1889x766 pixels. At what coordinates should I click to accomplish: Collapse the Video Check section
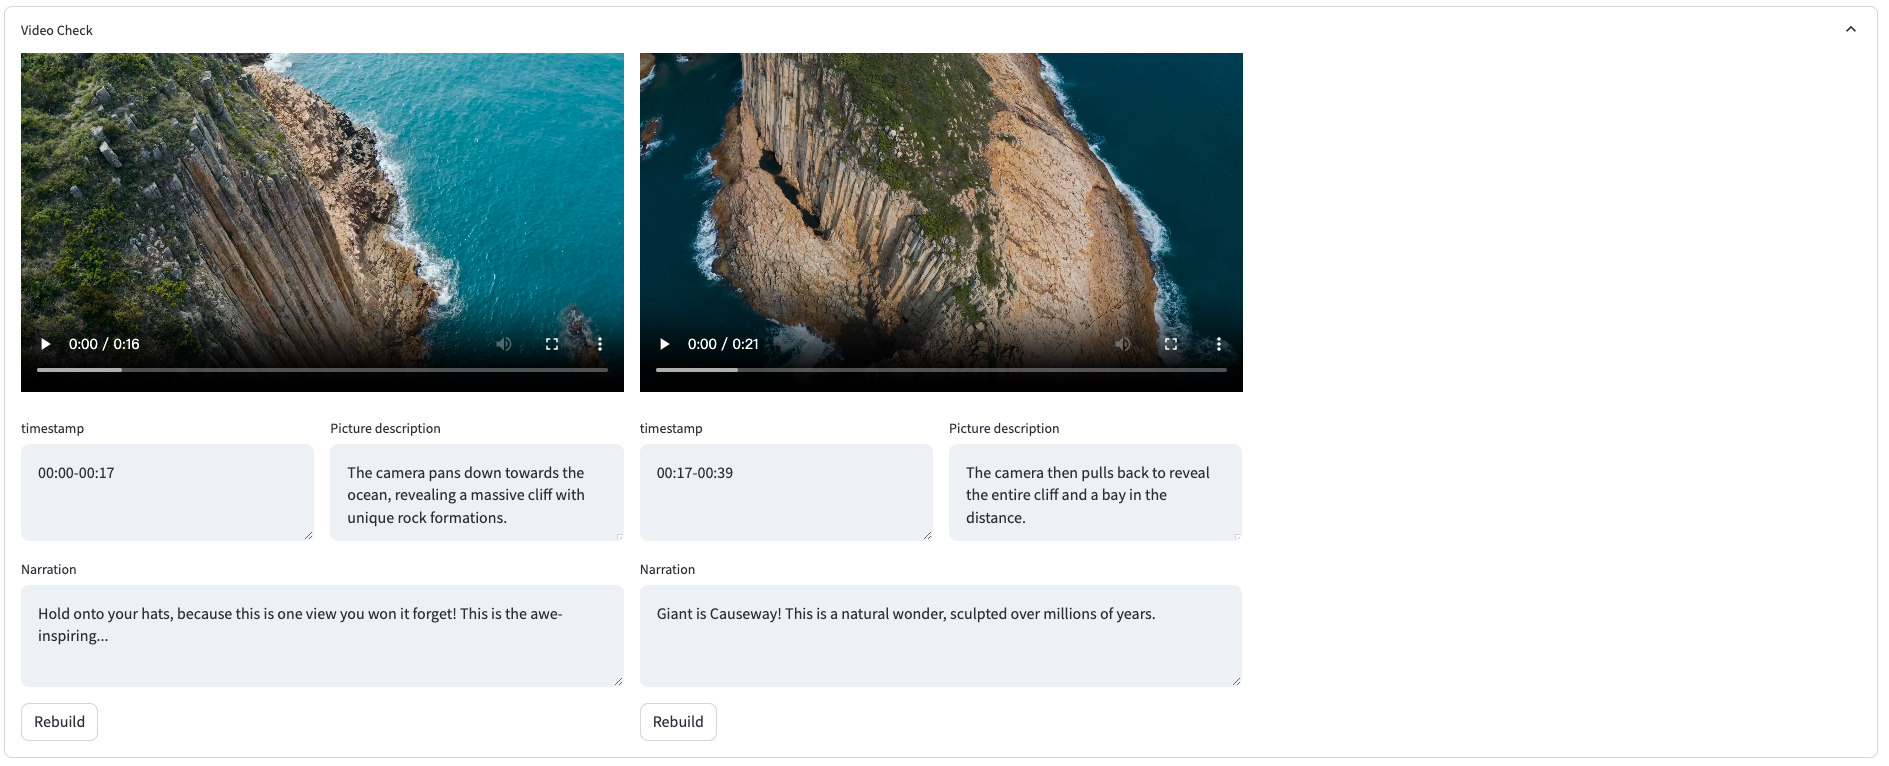pyautogui.click(x=1850, y=30)
